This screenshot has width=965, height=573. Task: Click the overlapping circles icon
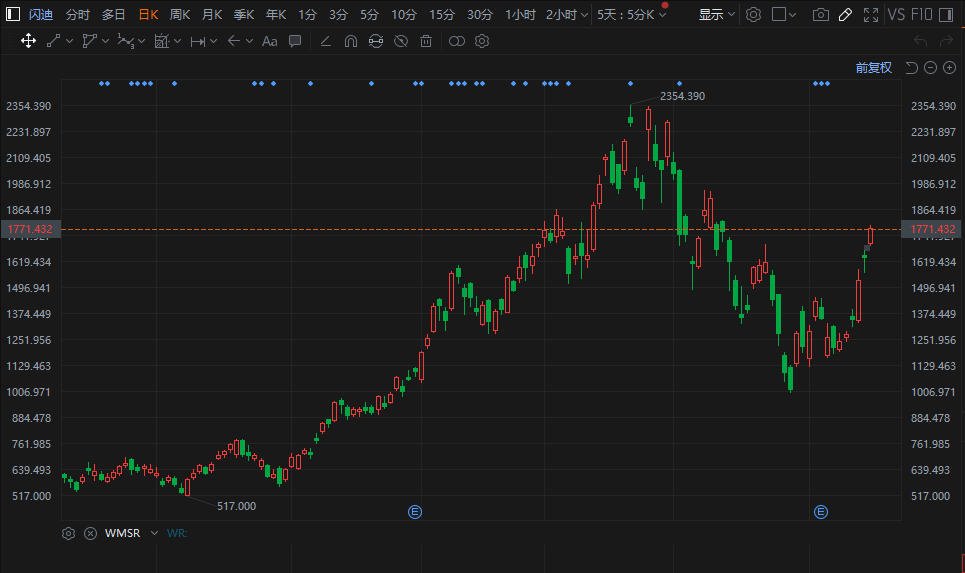pyautogui.click(x=457, y=41)
